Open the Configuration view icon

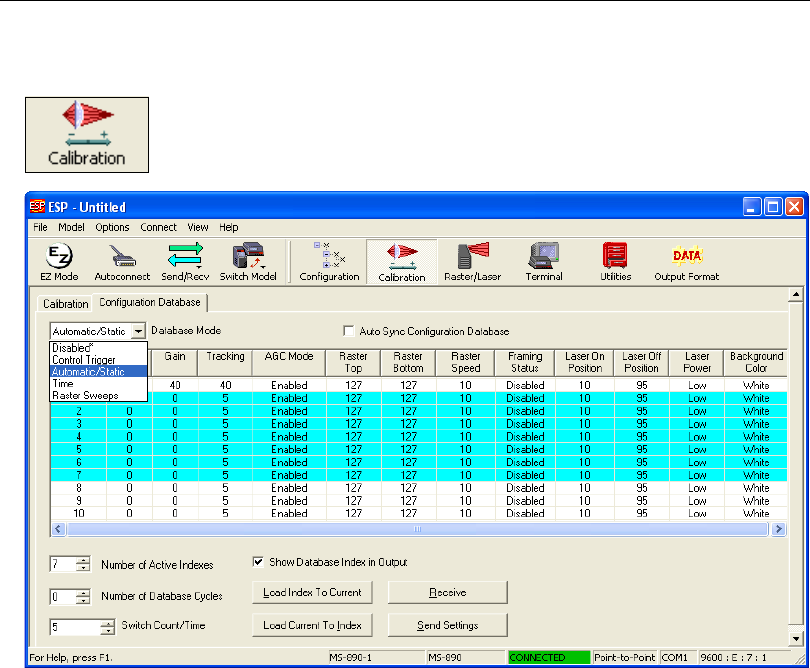point(329,260)
